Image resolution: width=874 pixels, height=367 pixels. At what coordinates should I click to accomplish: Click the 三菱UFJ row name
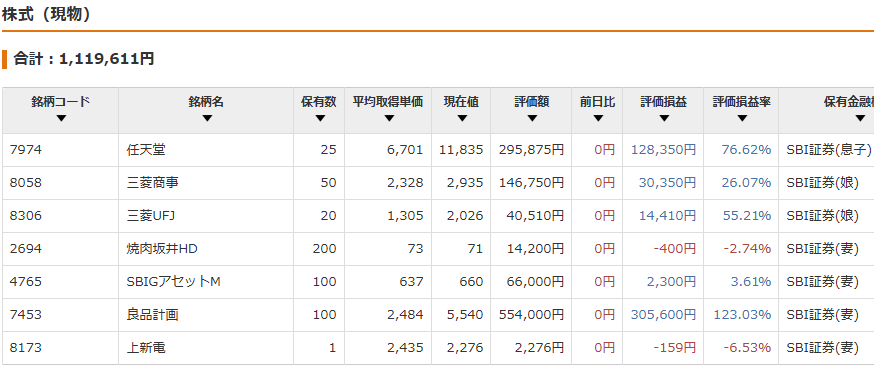pyautogui.click(x=151, y=215)
